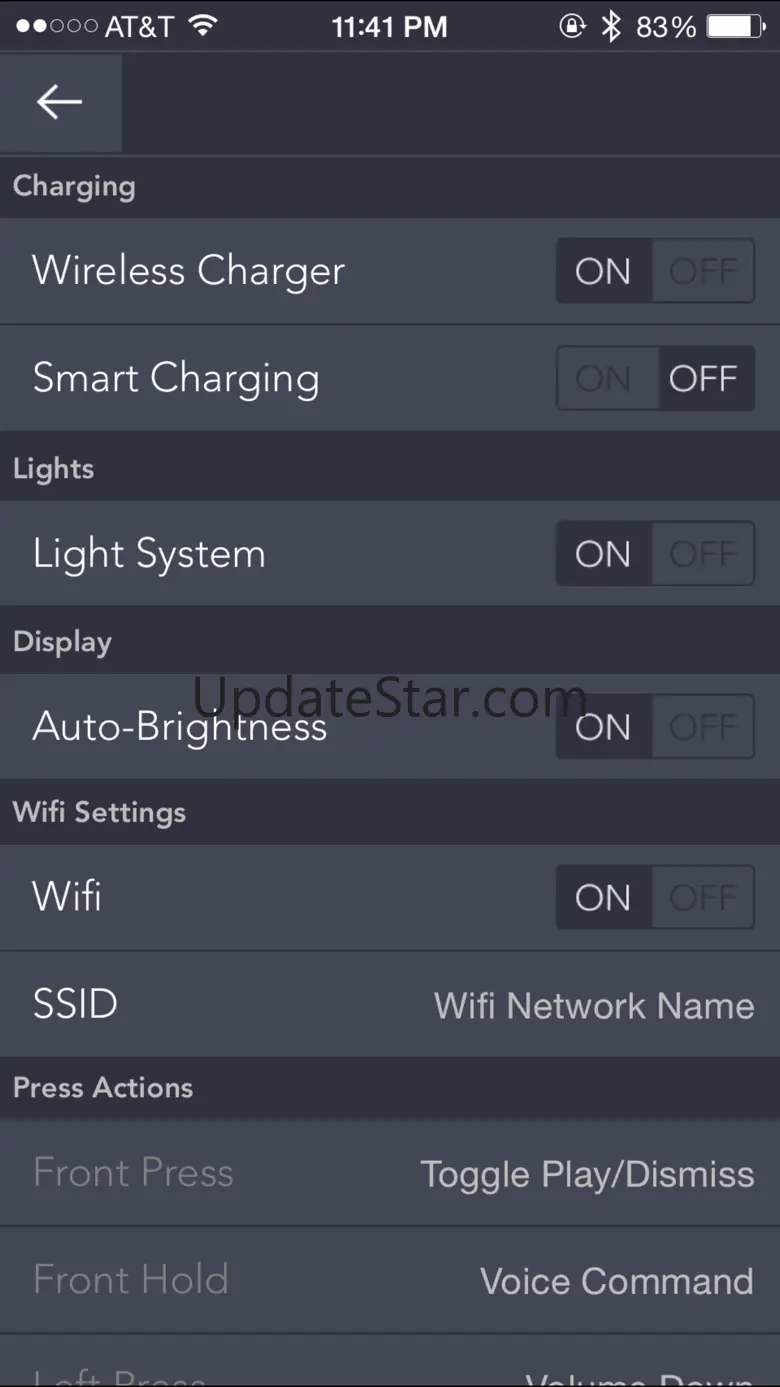Tap the Toggle Play/Dismiss value
Screen dimensions: 780x1387
pyautogui.click(x=587, y=1174)
